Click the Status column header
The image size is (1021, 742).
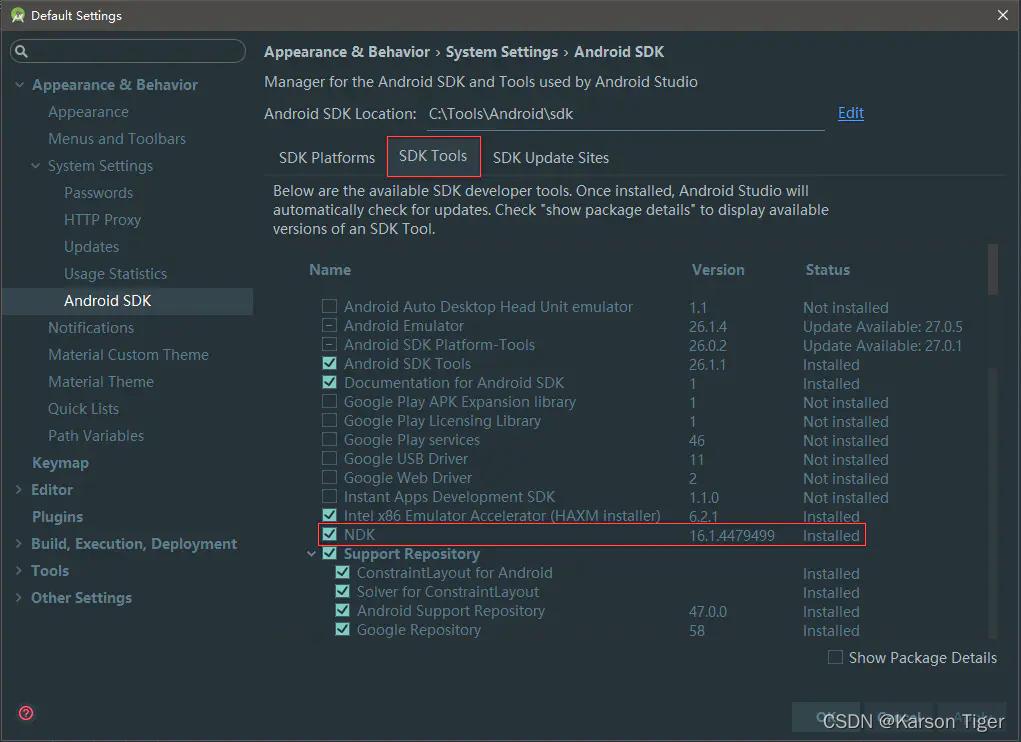pyautogui.click(x=828, y=269)
